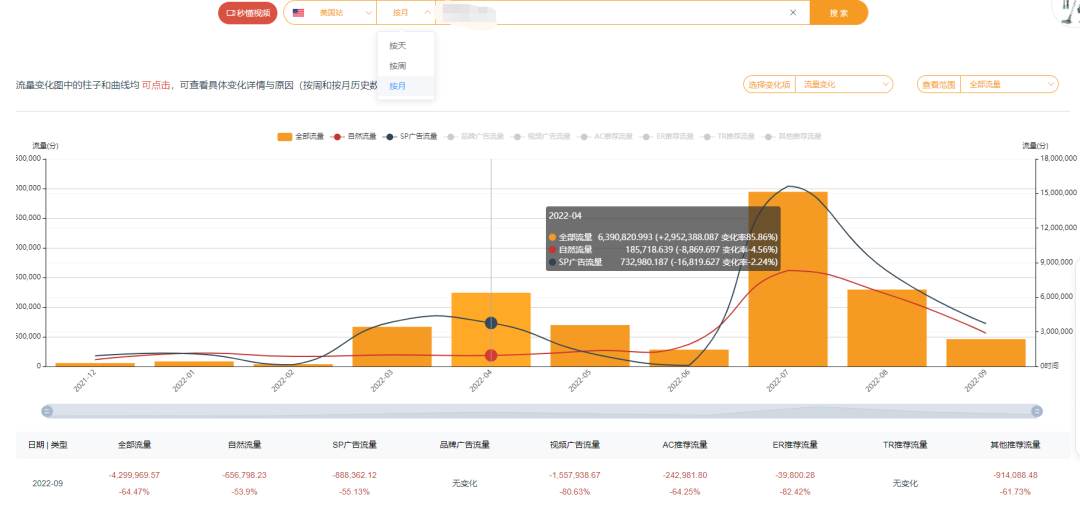Grab the right handle of range slider
Screen dimensions: 1080x507
tap(1037, 411)
